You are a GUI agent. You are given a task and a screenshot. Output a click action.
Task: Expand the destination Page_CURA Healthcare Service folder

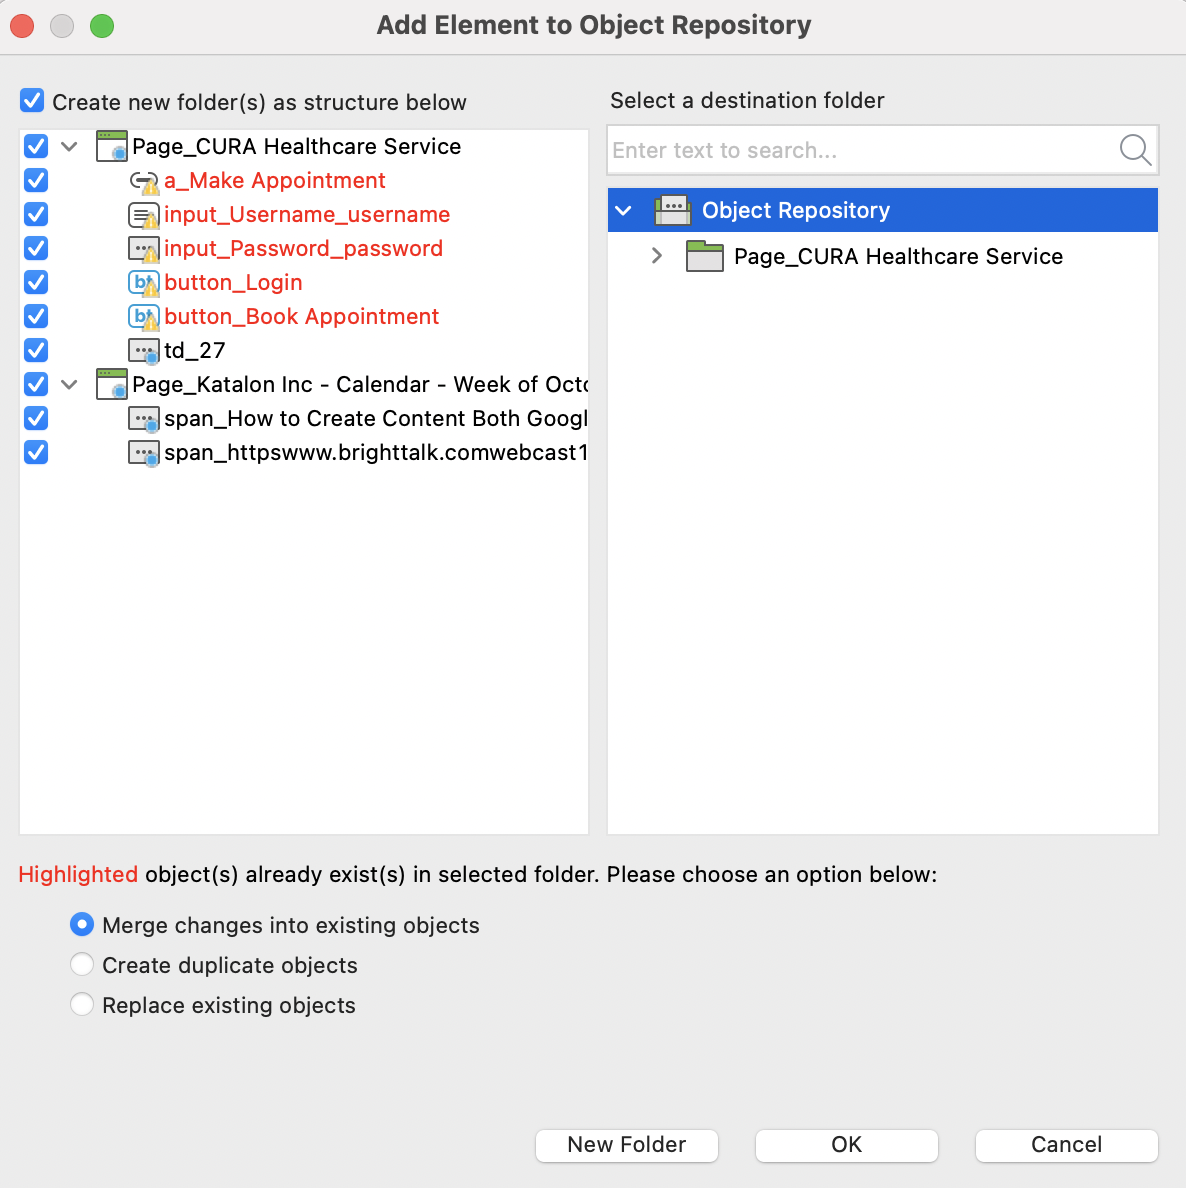coord(656,256)
